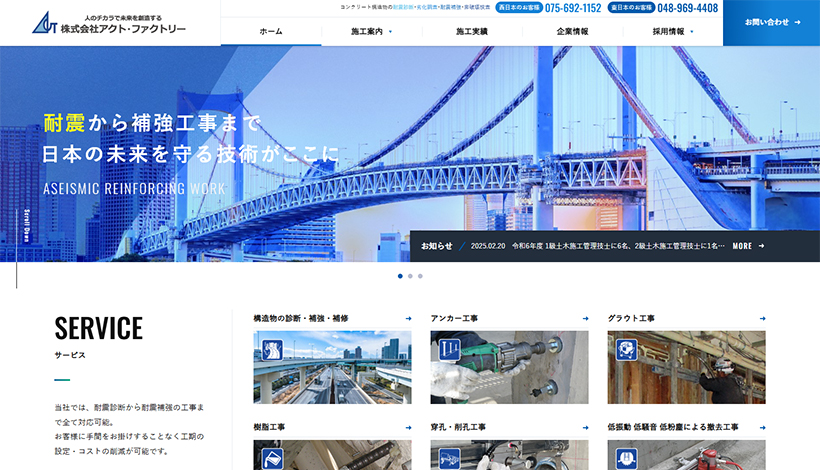Select the first slider pagination dot
Image resolution: width=820 pixels, height=470 pixels.
pos(400,276)
